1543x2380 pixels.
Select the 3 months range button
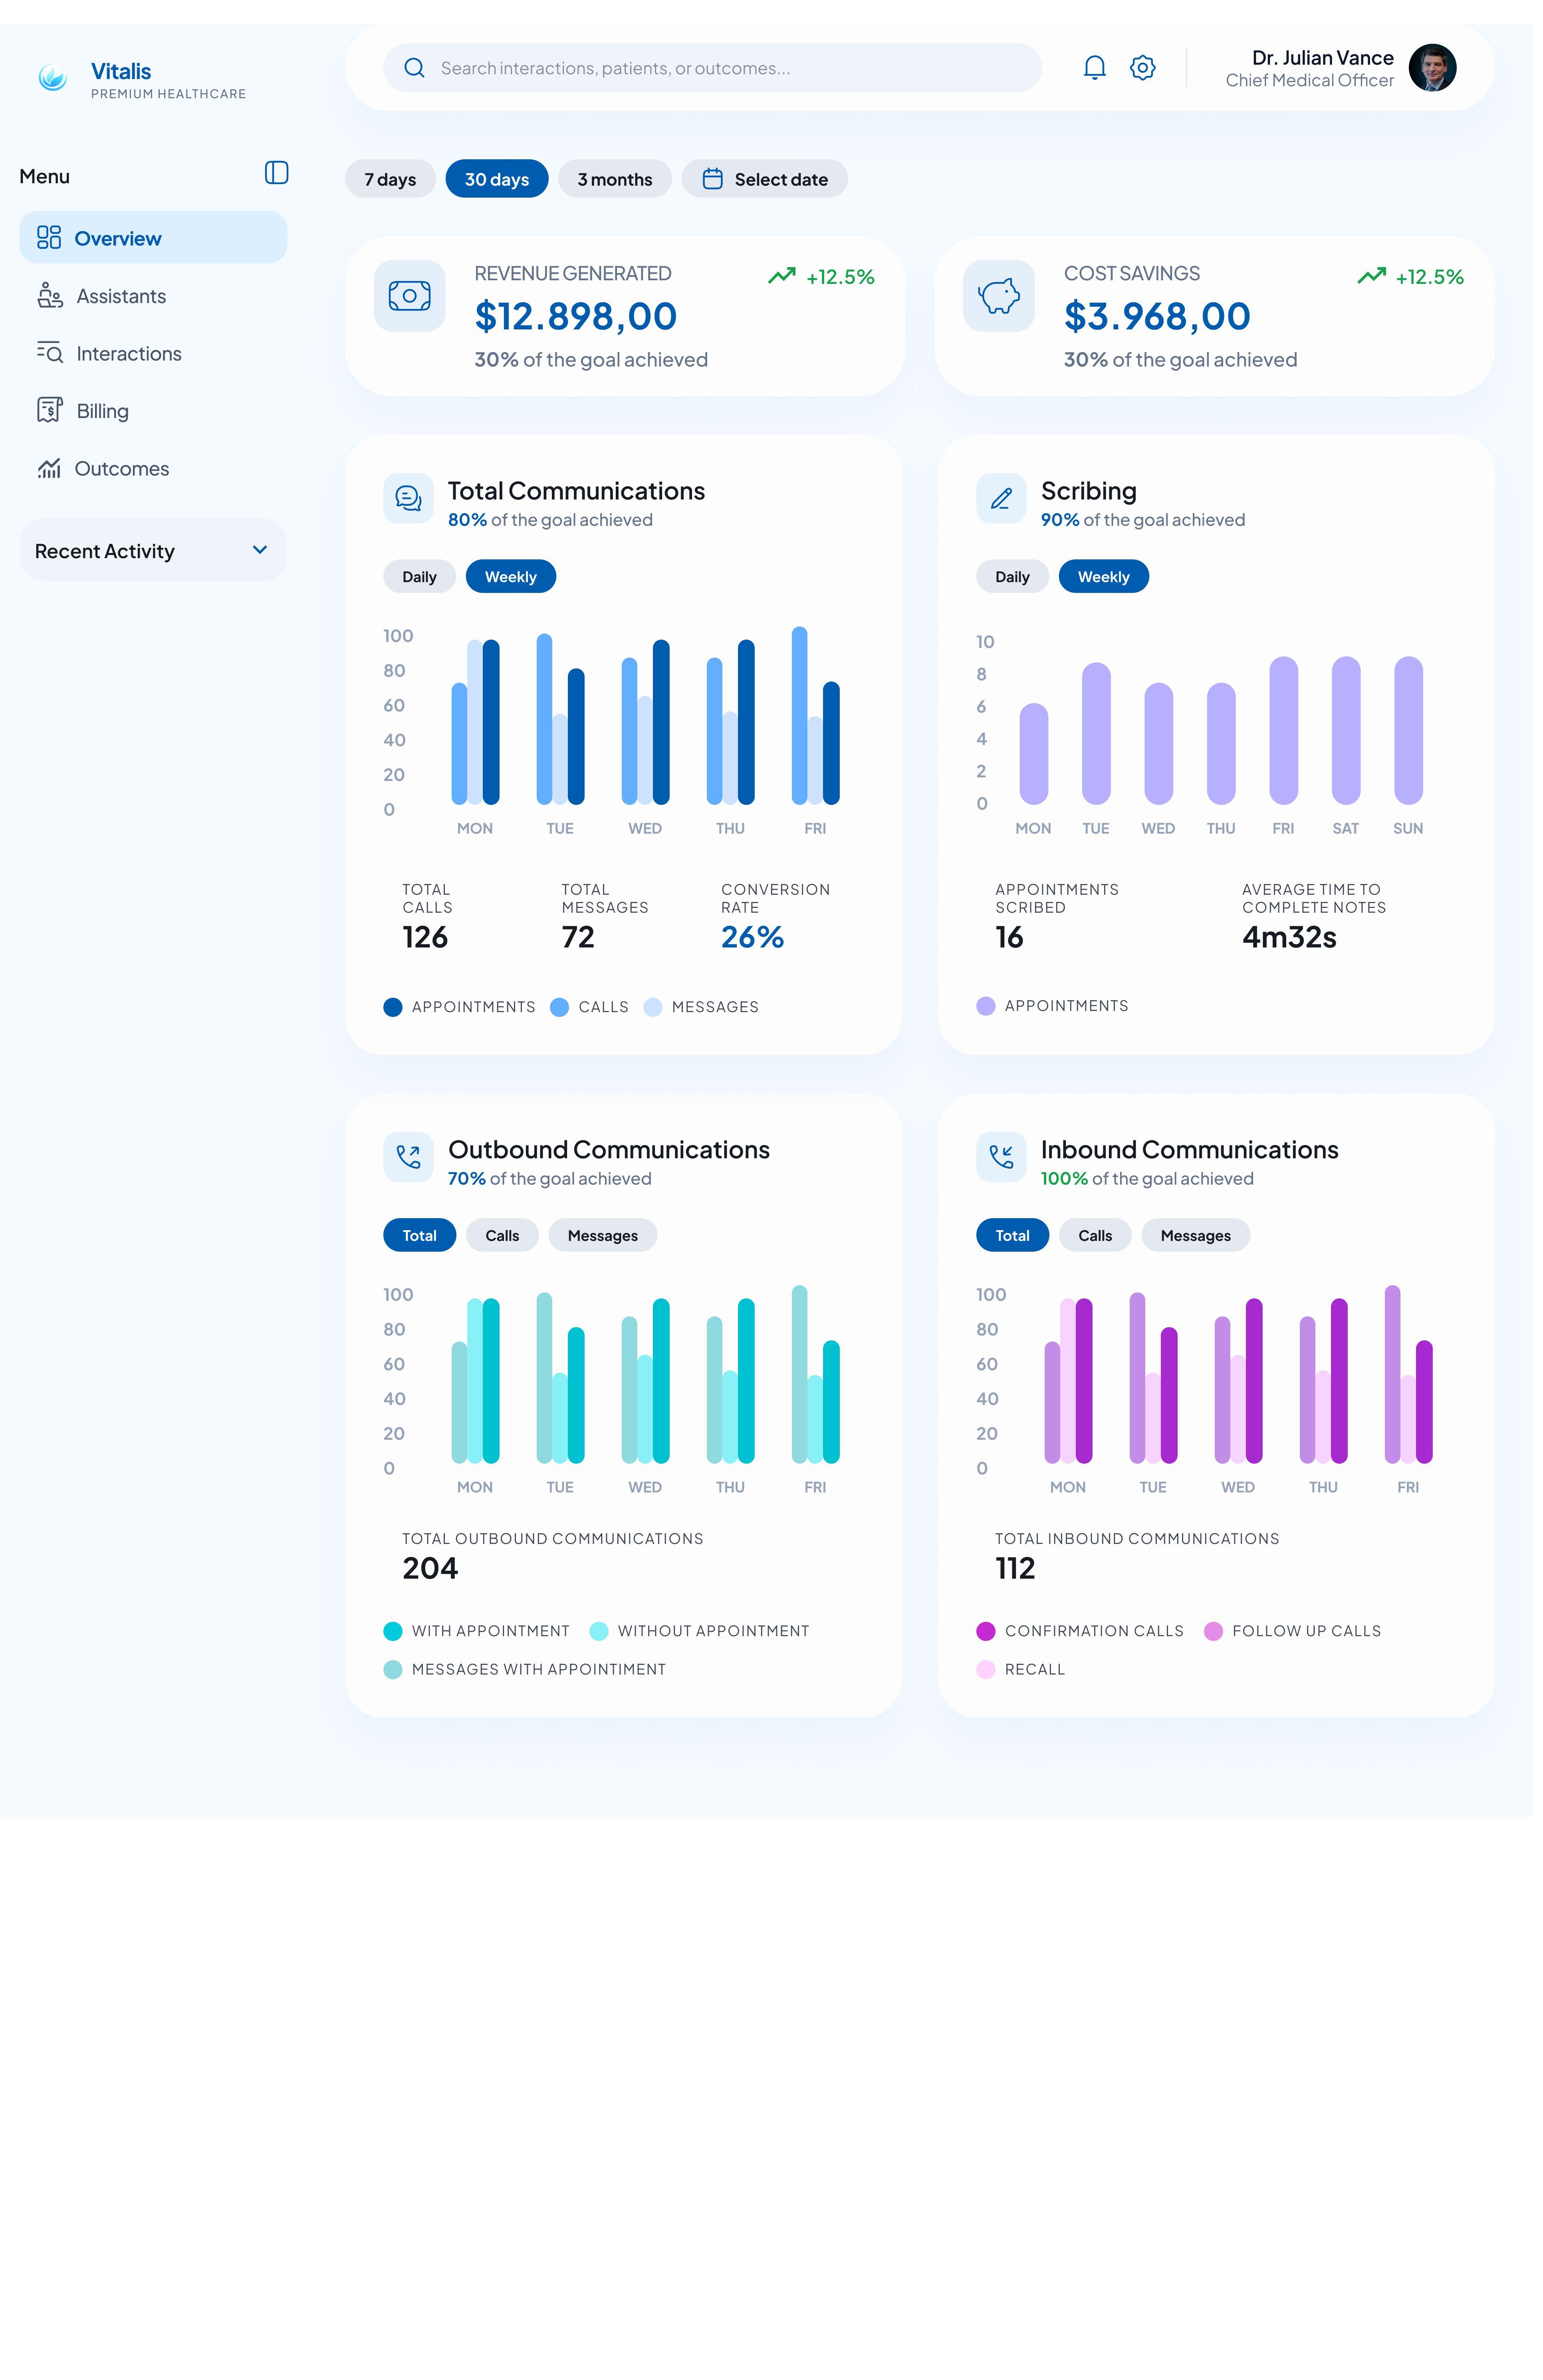[614, 179]
